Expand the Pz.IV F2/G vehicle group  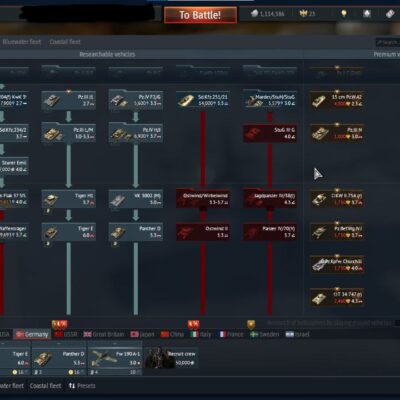tap(136, 100)
